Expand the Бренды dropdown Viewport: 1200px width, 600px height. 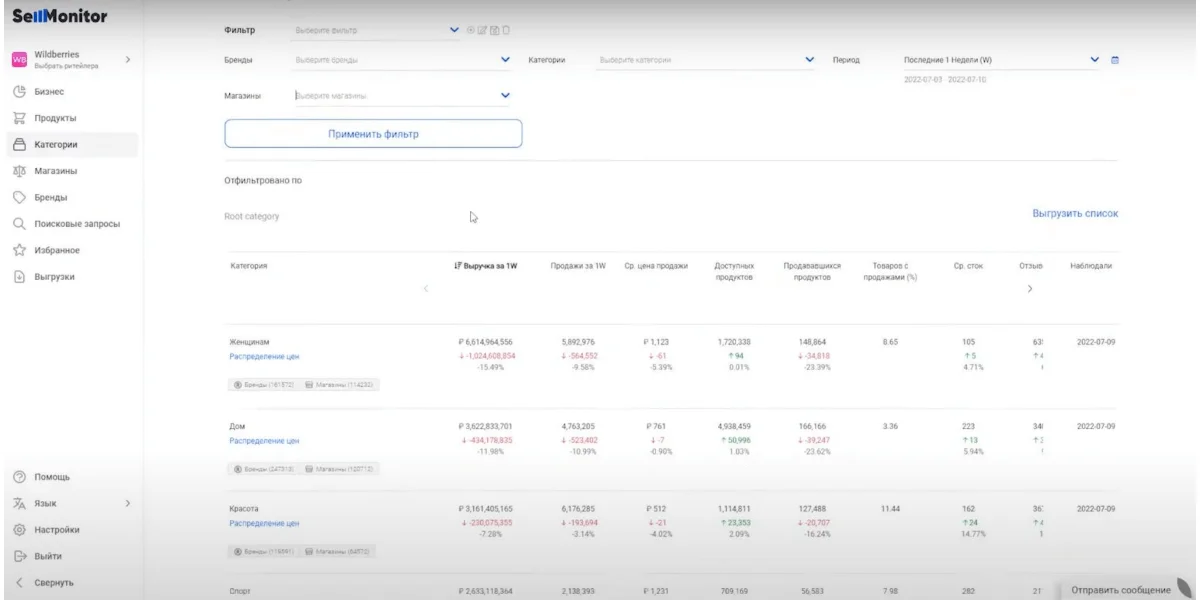click(x=504, y=61)
